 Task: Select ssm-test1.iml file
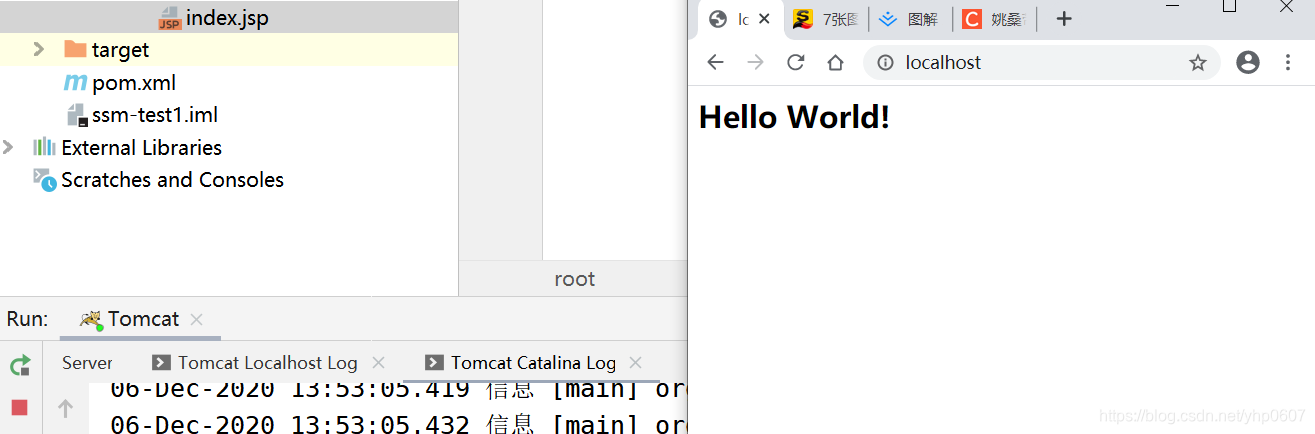click(x=155, y=115)
